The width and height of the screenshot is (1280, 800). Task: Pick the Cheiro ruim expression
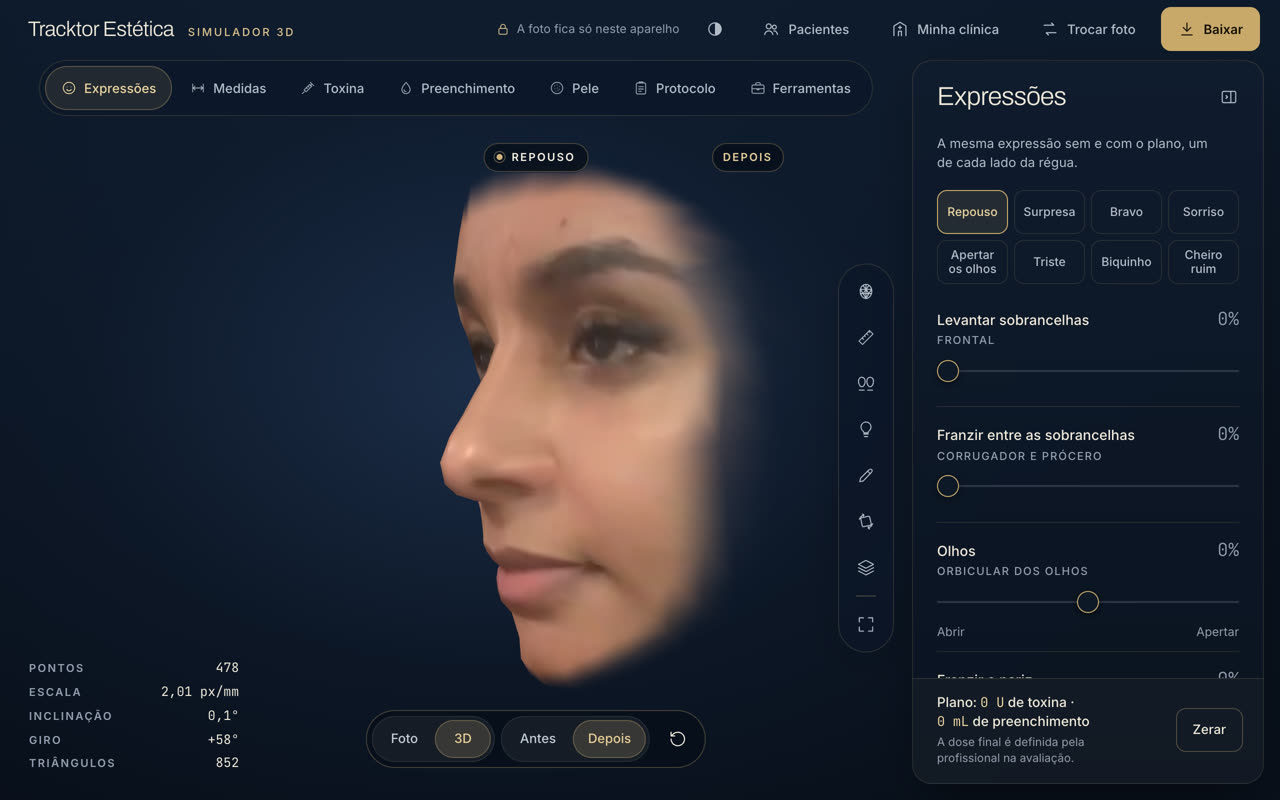point(1203,262)
